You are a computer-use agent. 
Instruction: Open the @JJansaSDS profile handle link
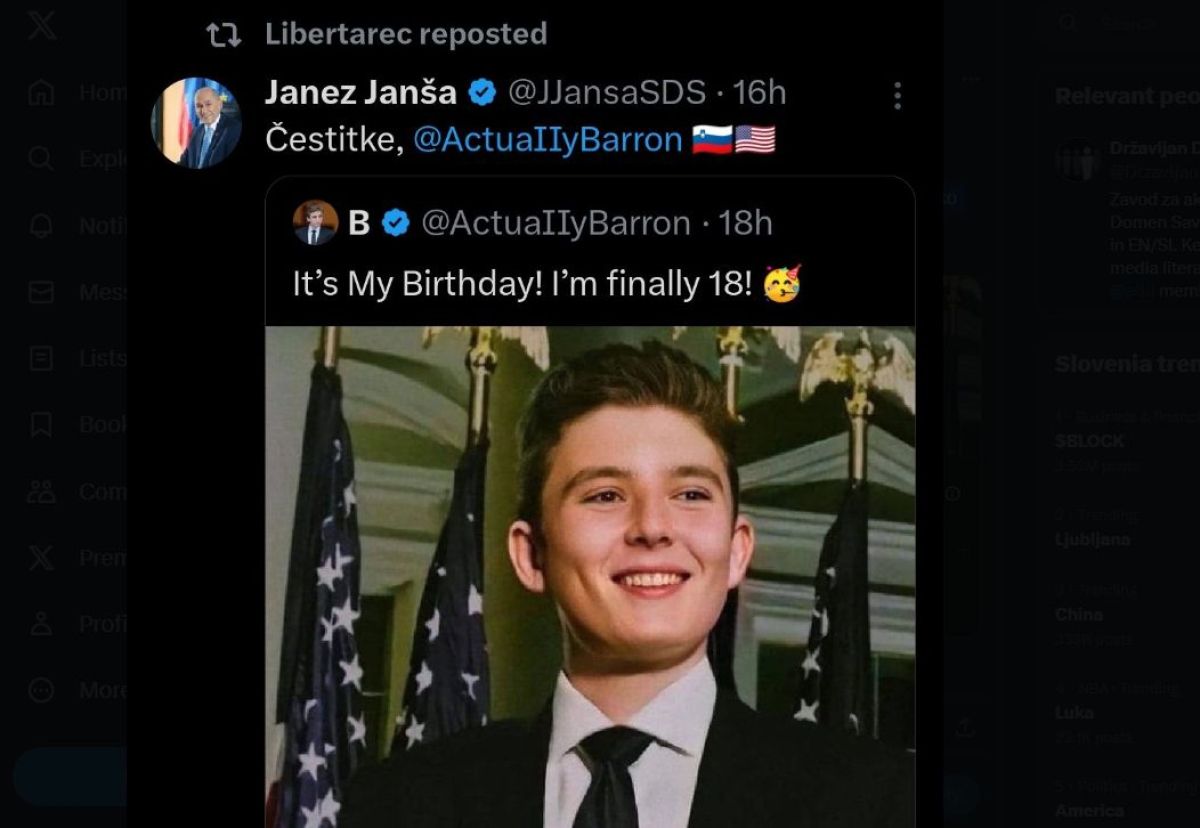pos(608,93)
